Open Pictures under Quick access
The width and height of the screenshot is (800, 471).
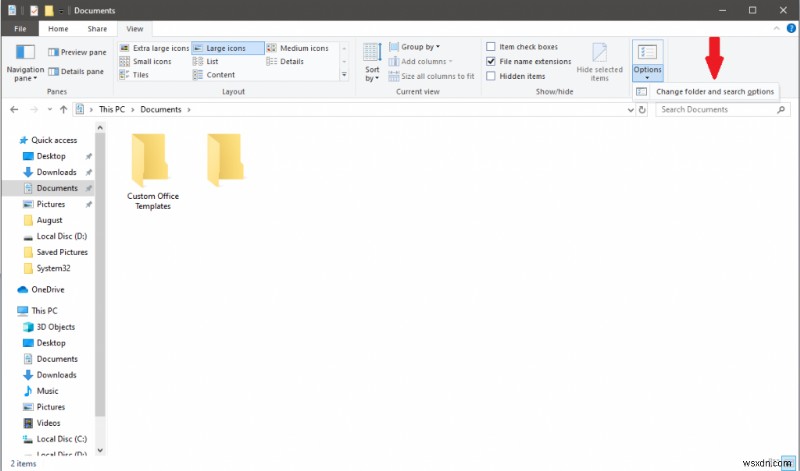pyautogui.click(x=51, y=204)
